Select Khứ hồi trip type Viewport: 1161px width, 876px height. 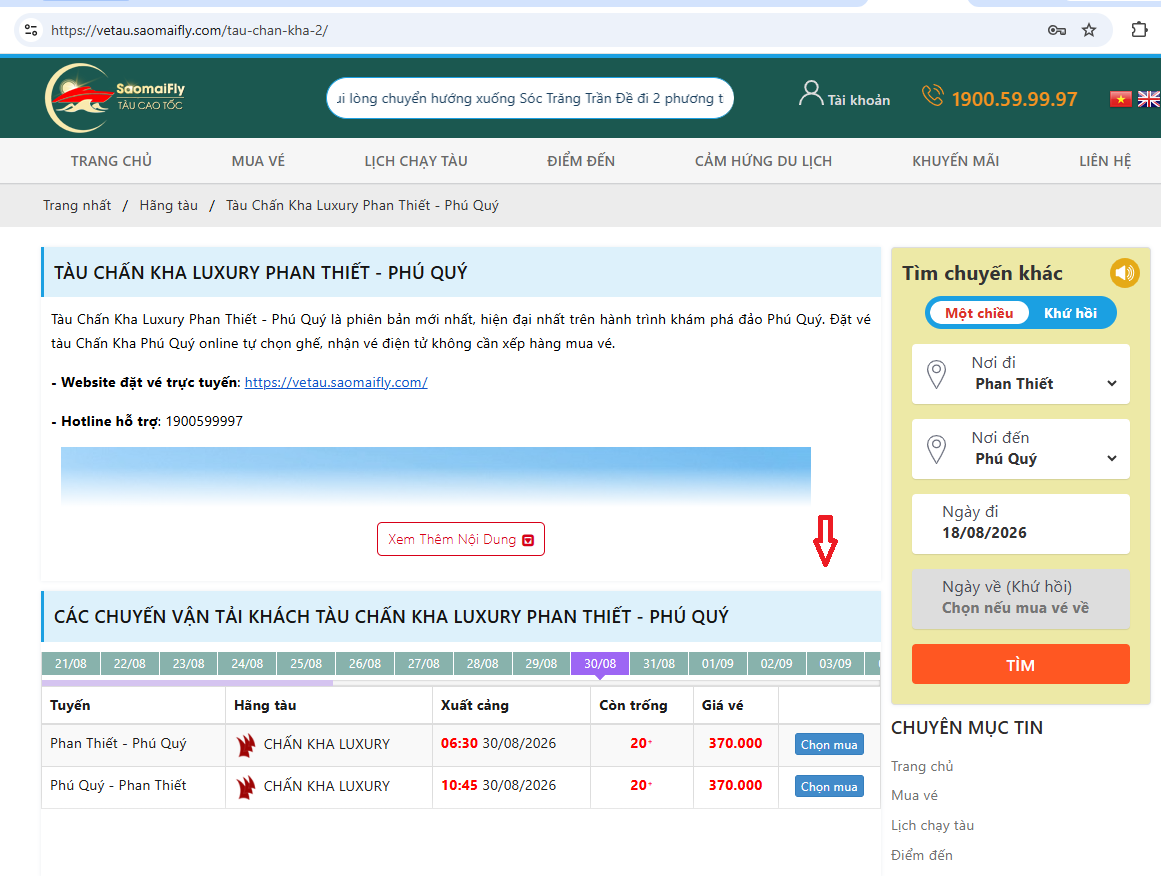click(1070, 313)
